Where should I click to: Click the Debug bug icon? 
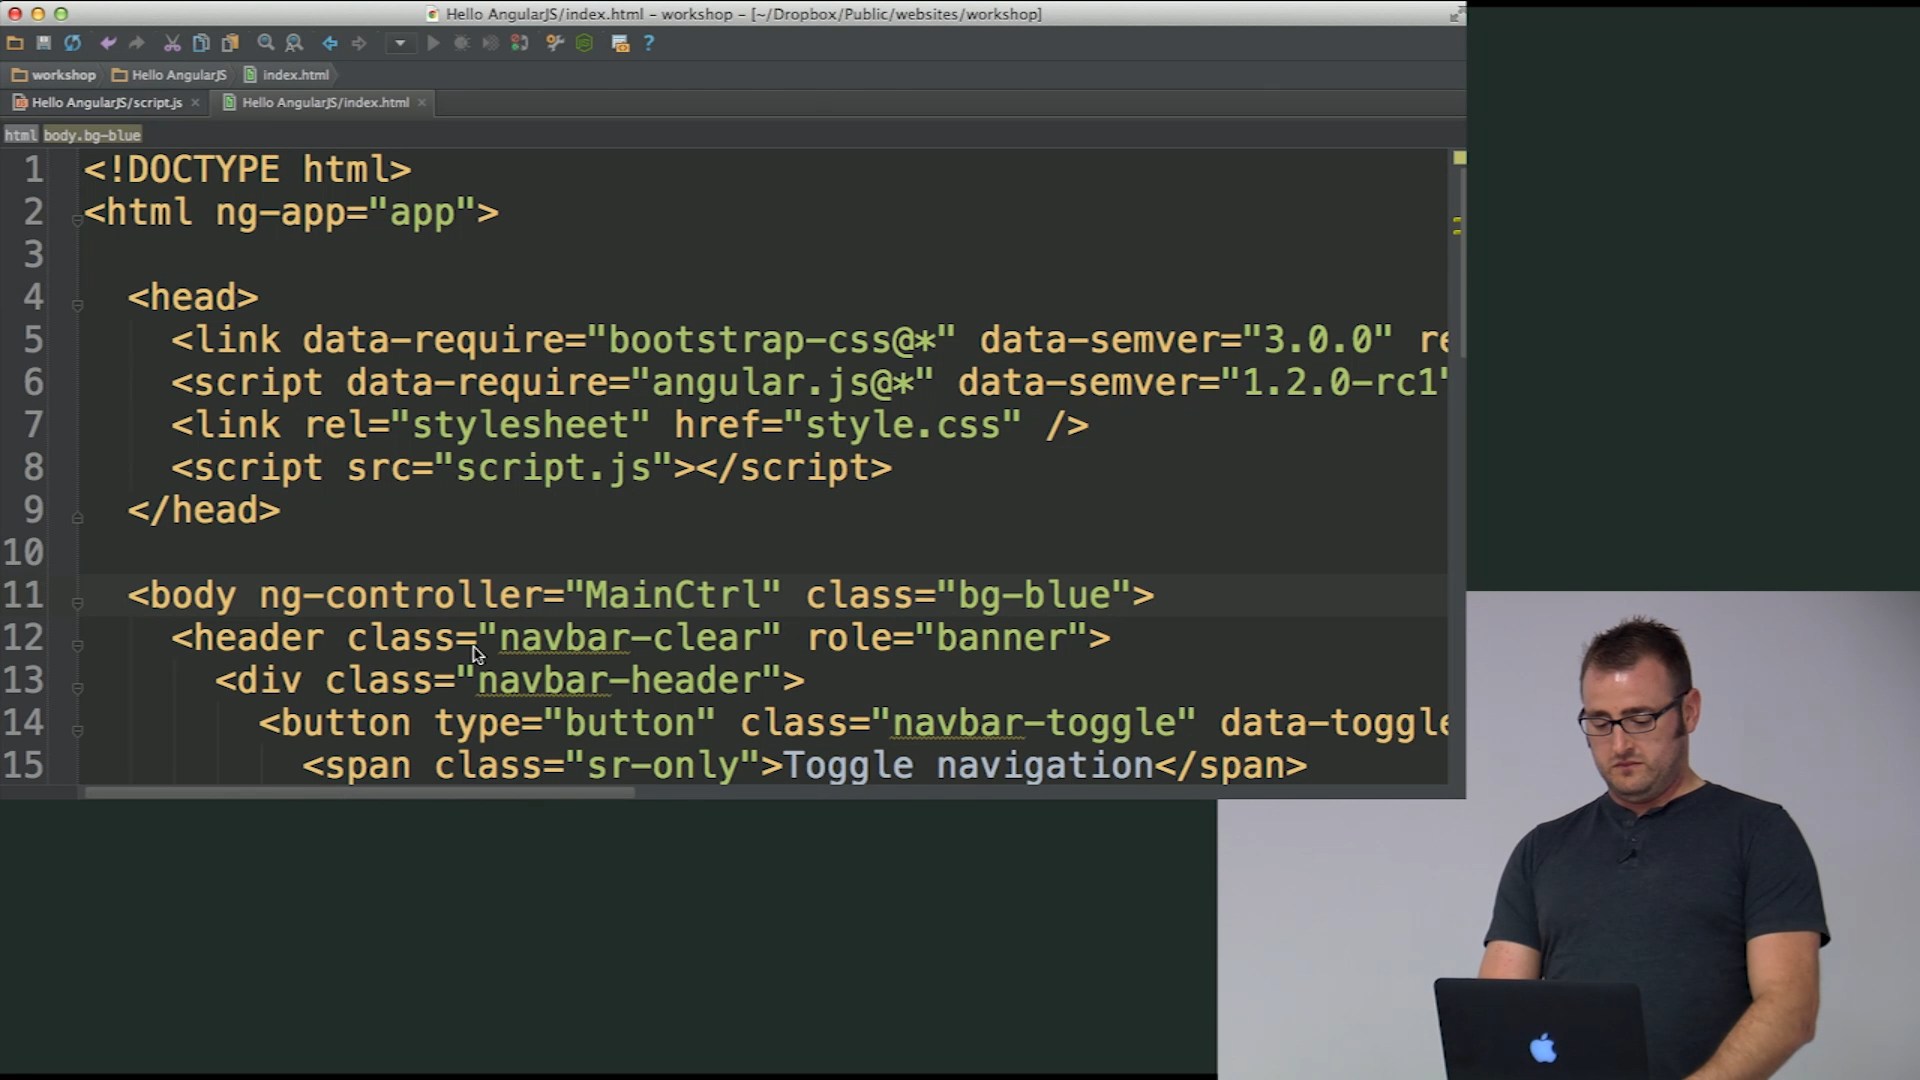(x=462, y=43)
